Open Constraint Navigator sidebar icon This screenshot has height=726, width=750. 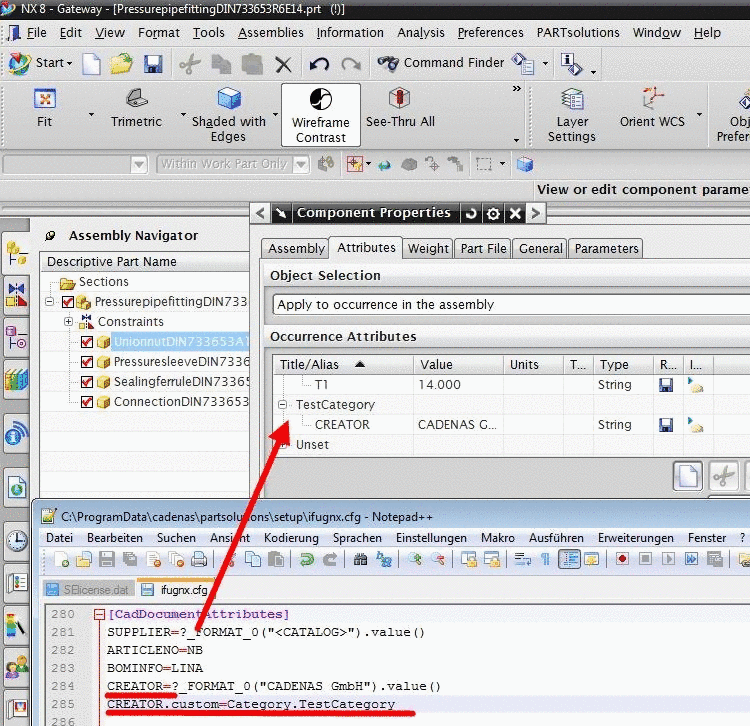[x=17, y=295]
